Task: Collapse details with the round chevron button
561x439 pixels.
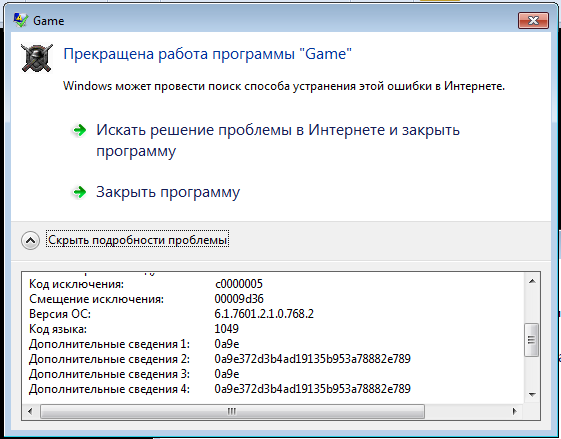Action: [30, 240]
